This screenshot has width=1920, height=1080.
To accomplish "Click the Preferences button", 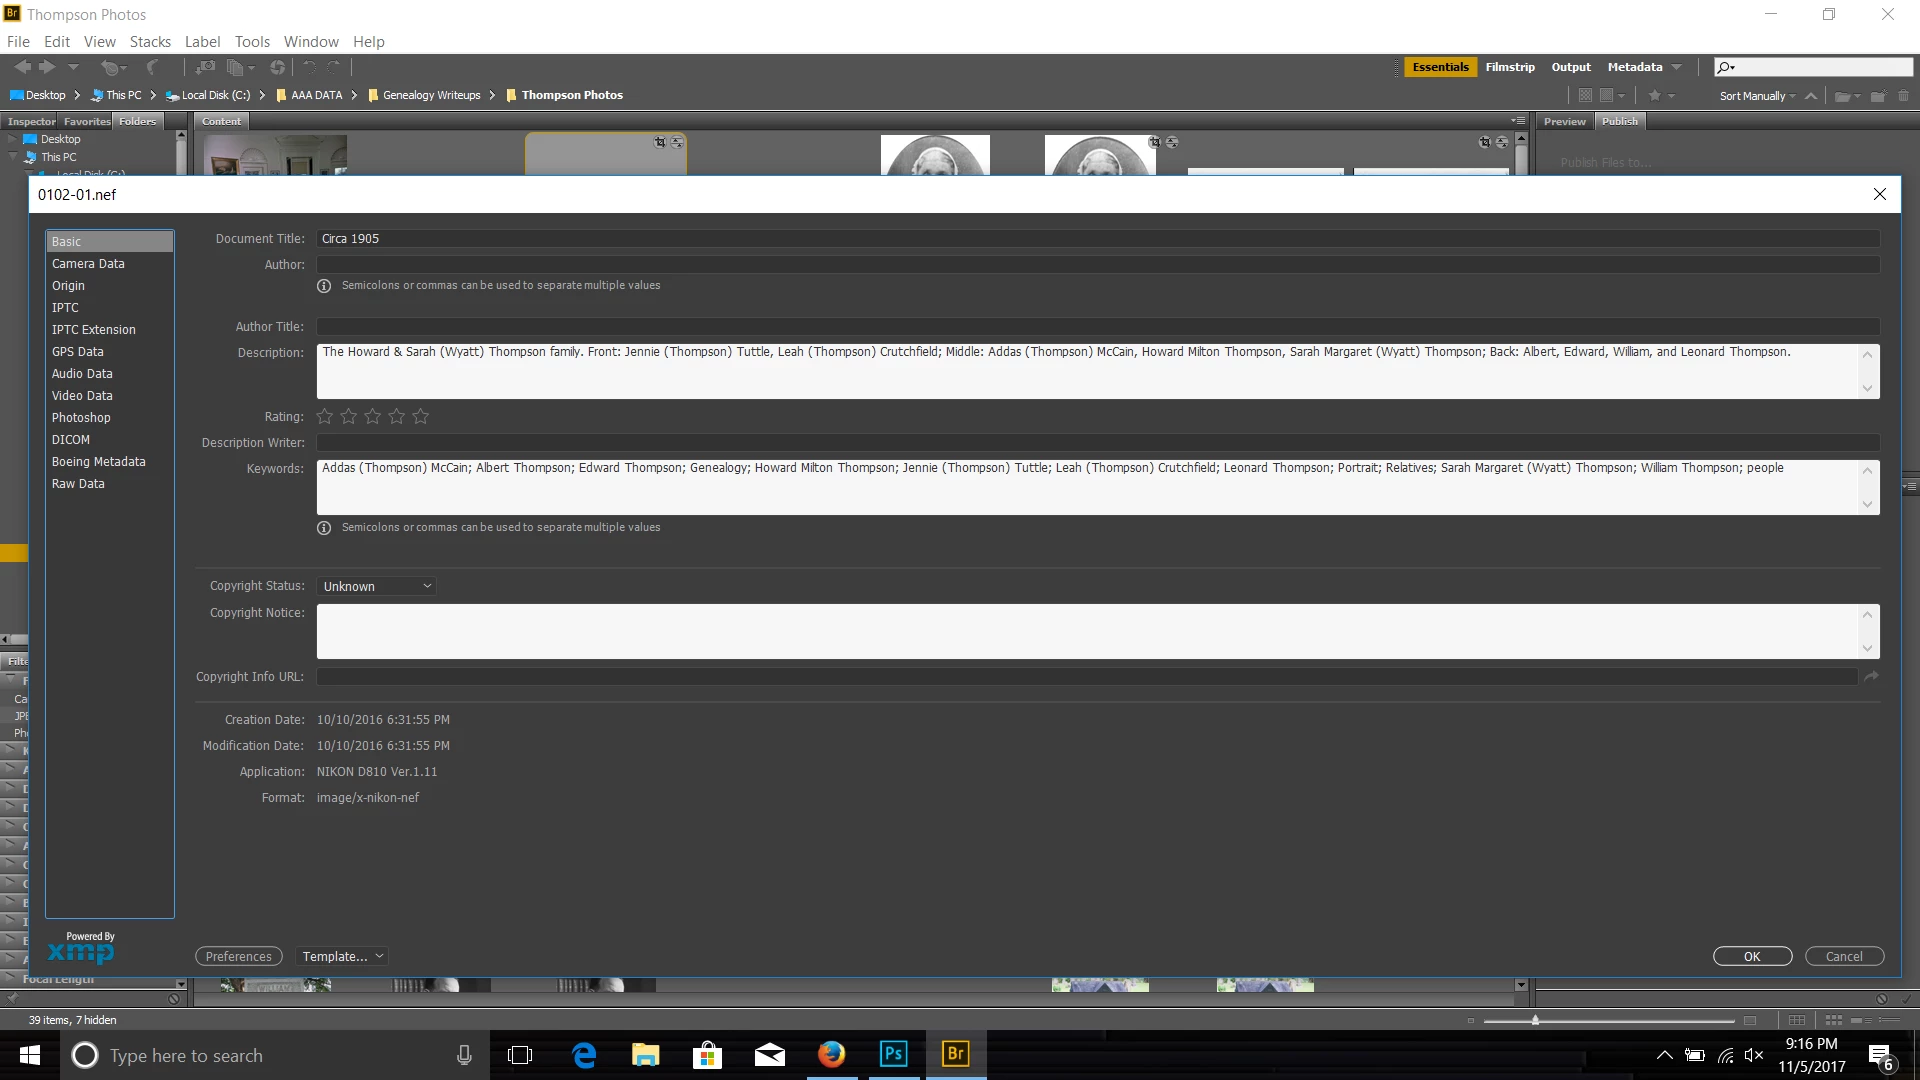I will pos(238,956).
